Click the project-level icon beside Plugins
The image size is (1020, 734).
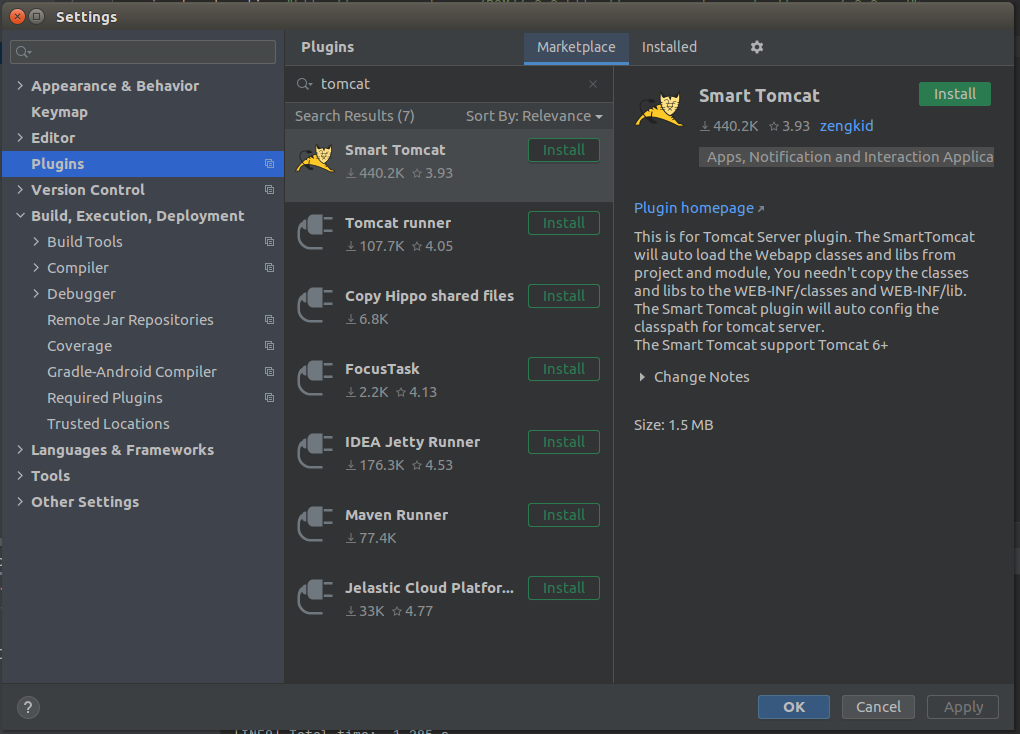tap(269, 164)
